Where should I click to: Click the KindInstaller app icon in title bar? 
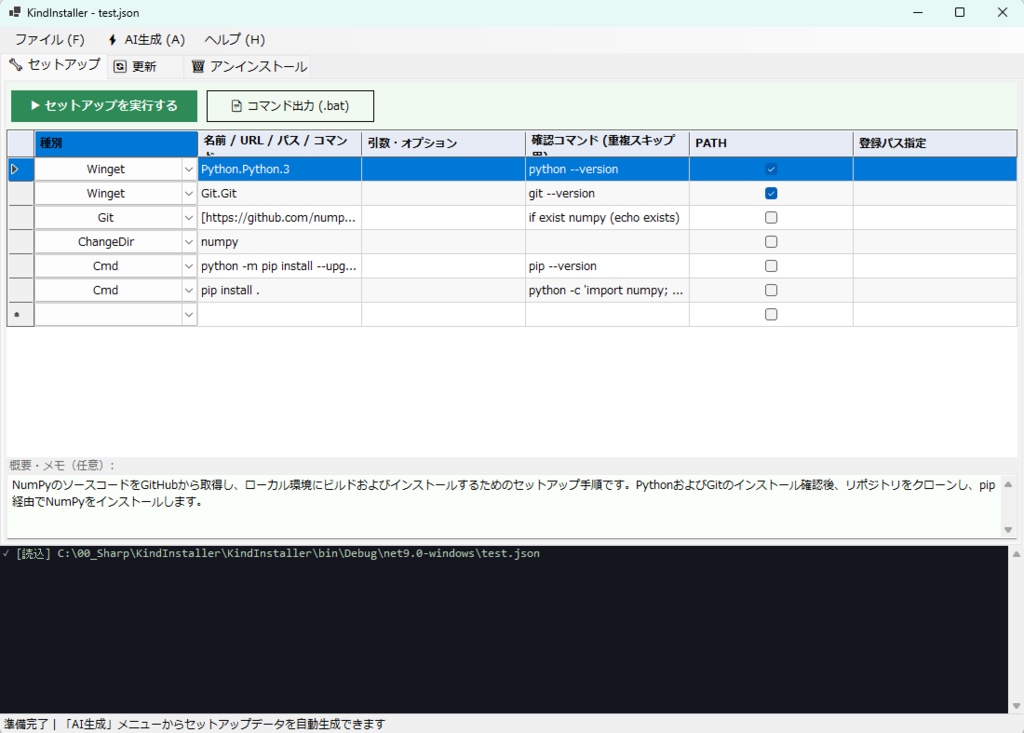pyautogui.click(x=14, y=12)
